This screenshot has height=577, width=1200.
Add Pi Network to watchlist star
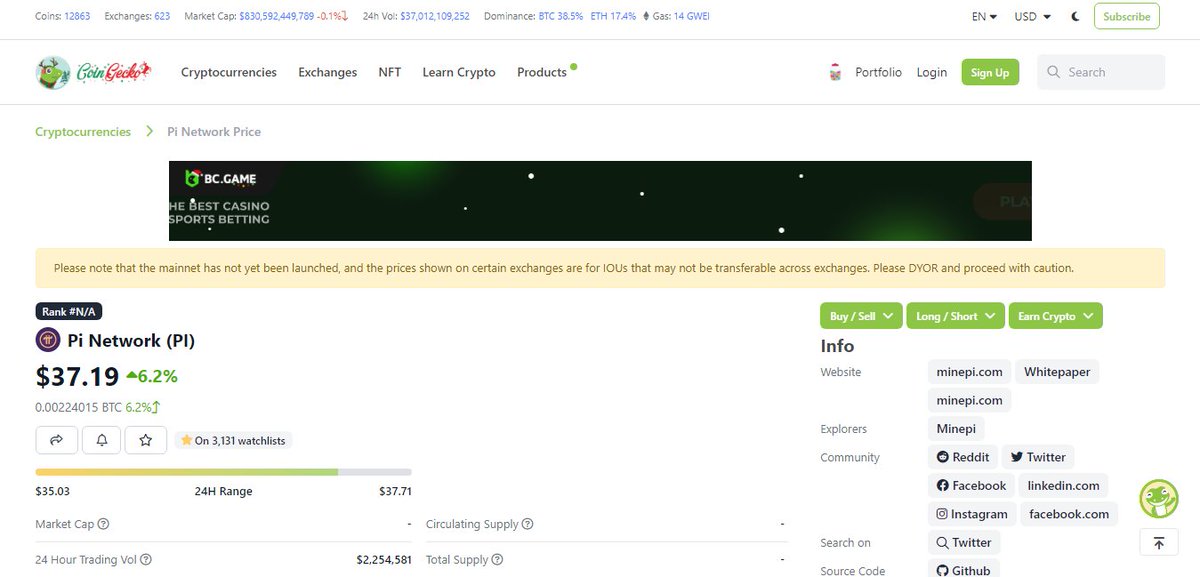tap(146, 440)
